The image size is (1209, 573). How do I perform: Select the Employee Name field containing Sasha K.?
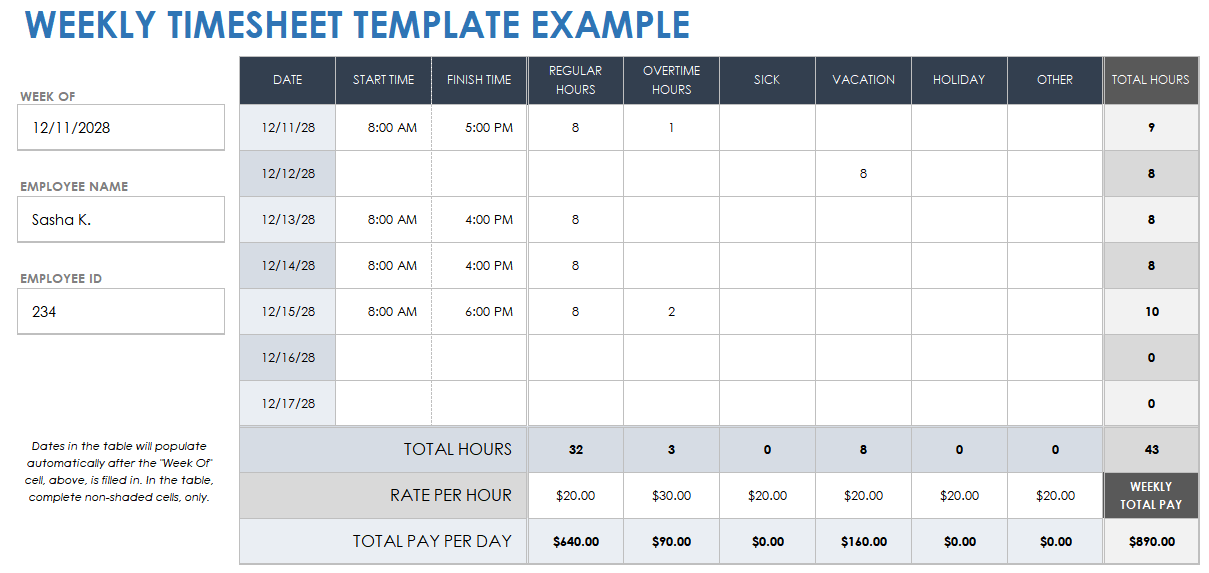coord(121,220)
